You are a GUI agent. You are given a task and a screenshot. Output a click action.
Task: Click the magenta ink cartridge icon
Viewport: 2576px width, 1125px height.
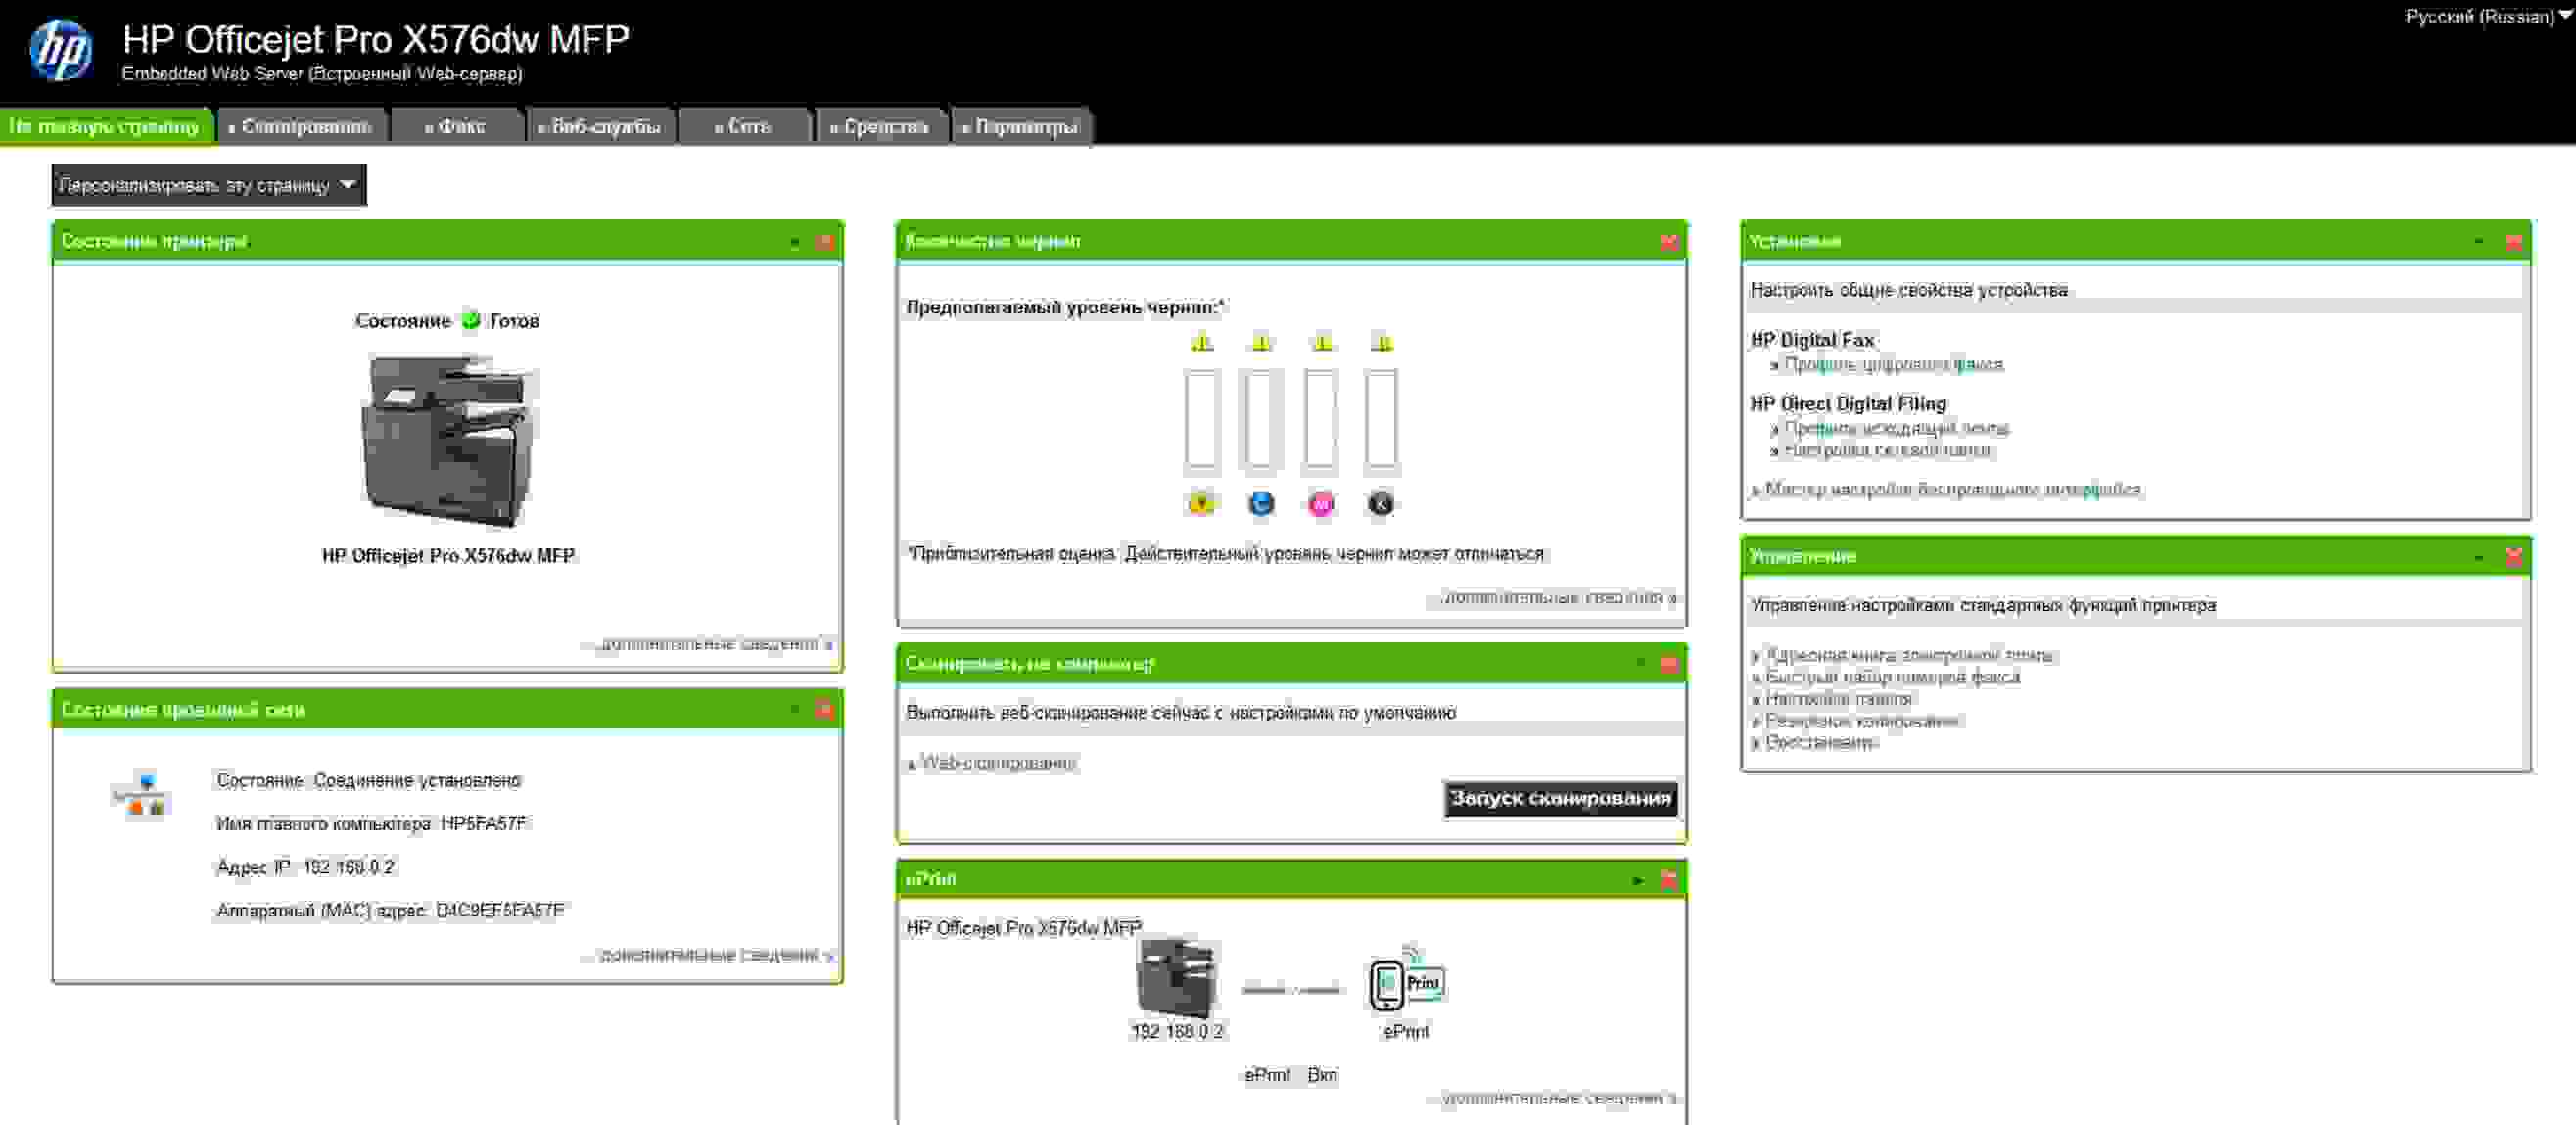1321,503
